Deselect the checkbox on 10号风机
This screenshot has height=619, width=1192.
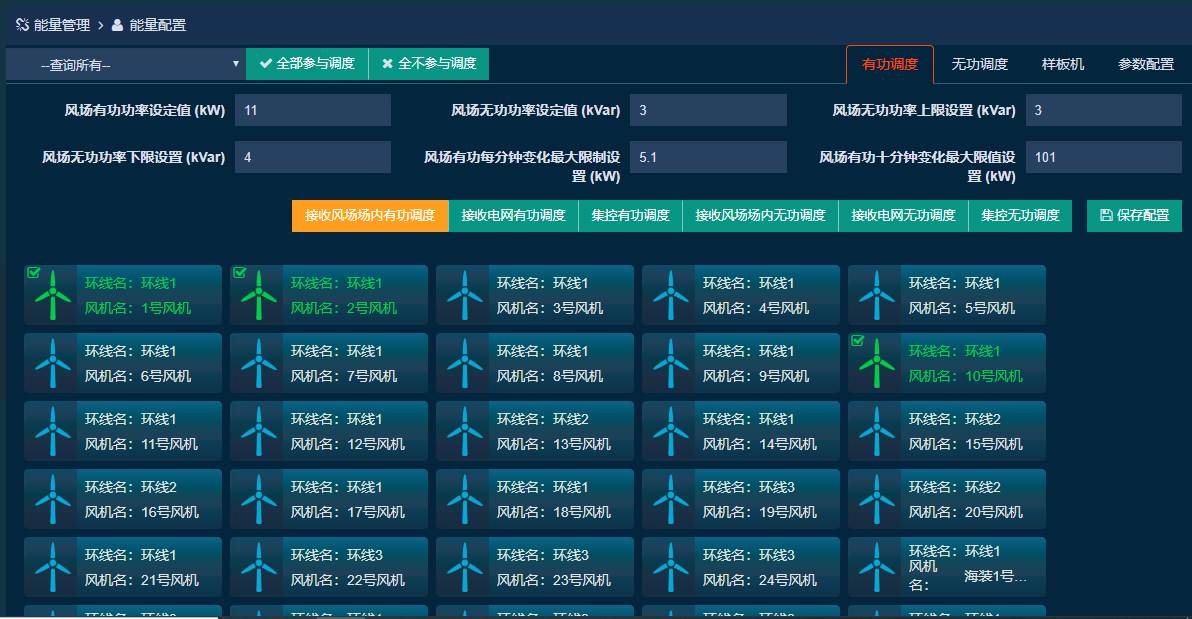pos(857,339)
